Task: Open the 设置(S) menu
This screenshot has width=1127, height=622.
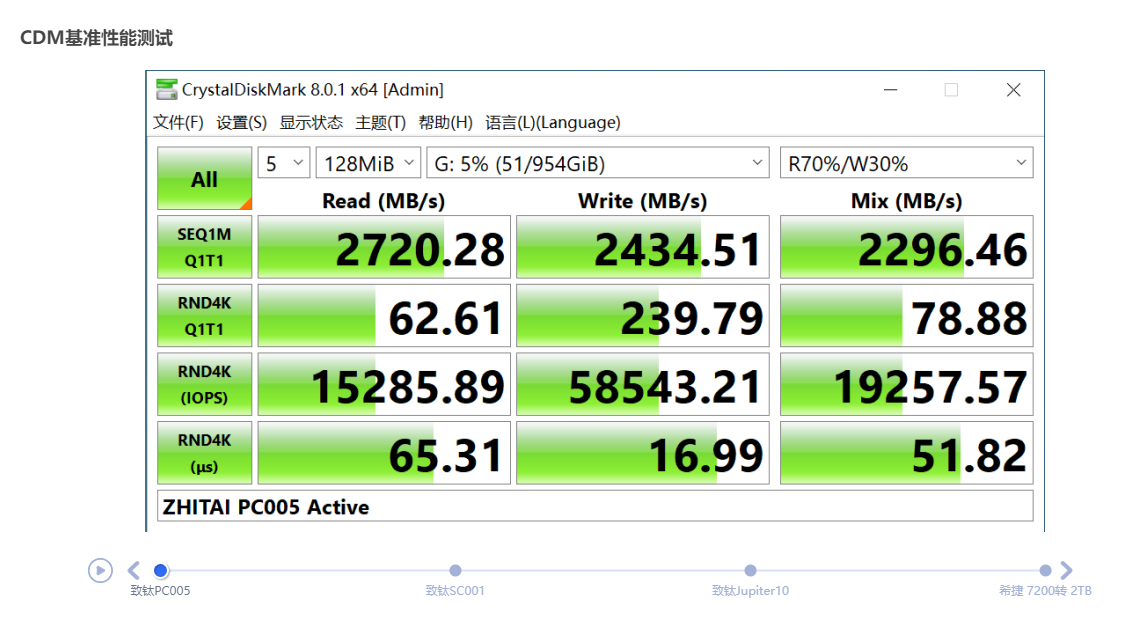Action: coord(242,122)
